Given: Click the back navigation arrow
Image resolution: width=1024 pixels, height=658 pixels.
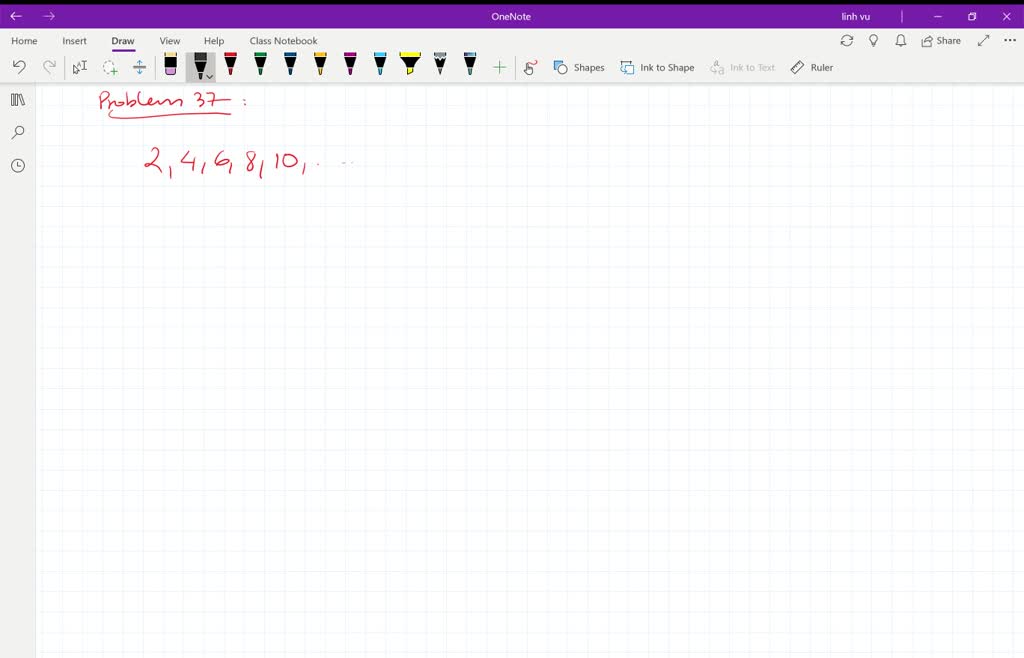Looking at the screenshot, I should pos(15,16).
